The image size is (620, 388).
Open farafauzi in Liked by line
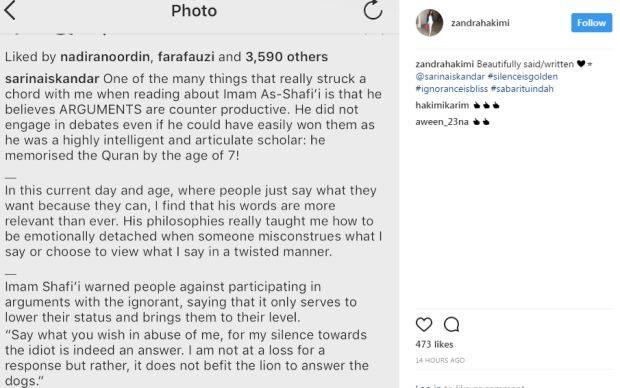coord(186,57)
